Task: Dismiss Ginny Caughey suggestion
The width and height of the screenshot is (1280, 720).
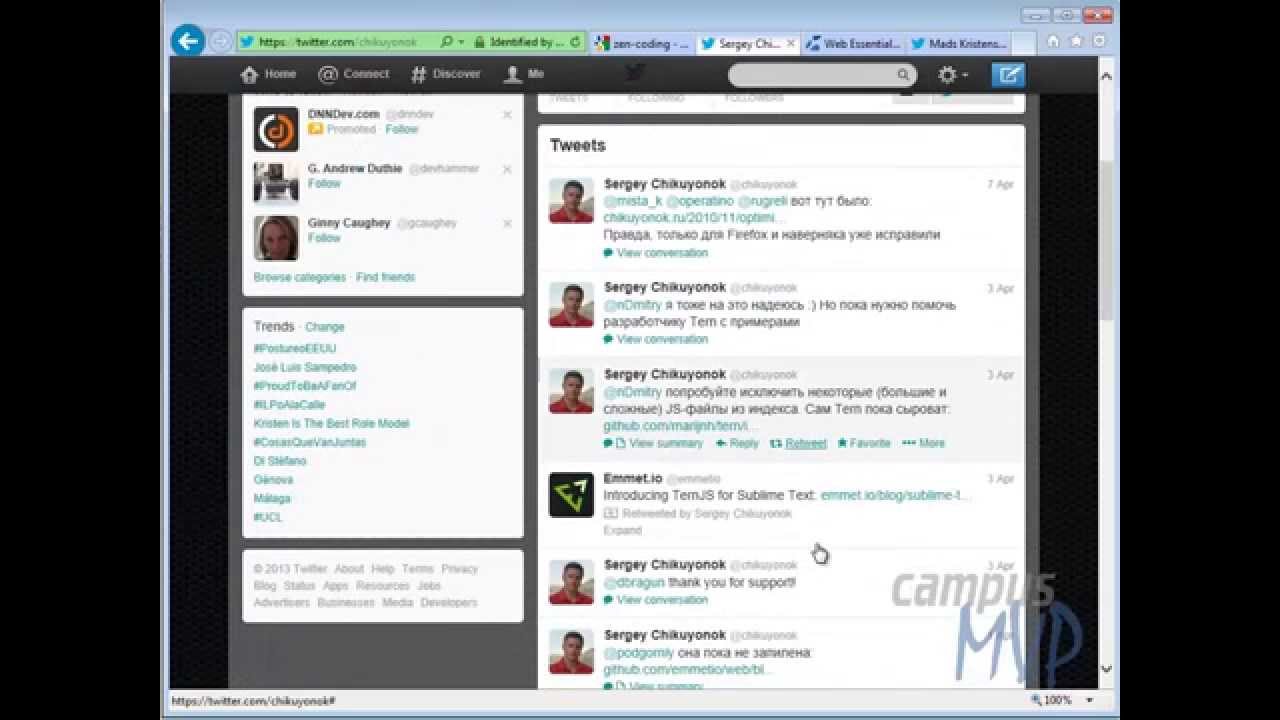Action: click(x=507, y=223)
